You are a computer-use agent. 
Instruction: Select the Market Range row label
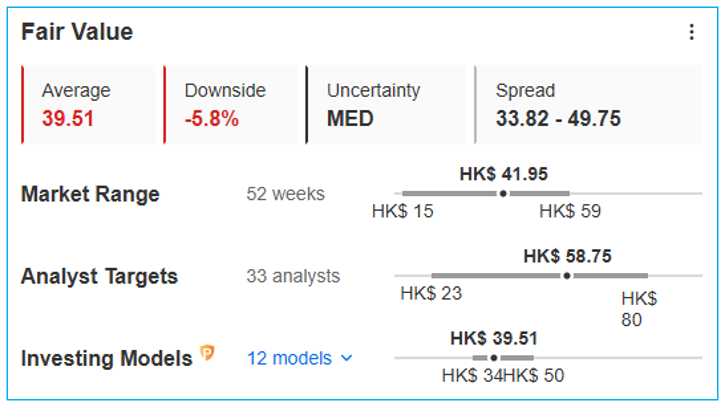90,194
